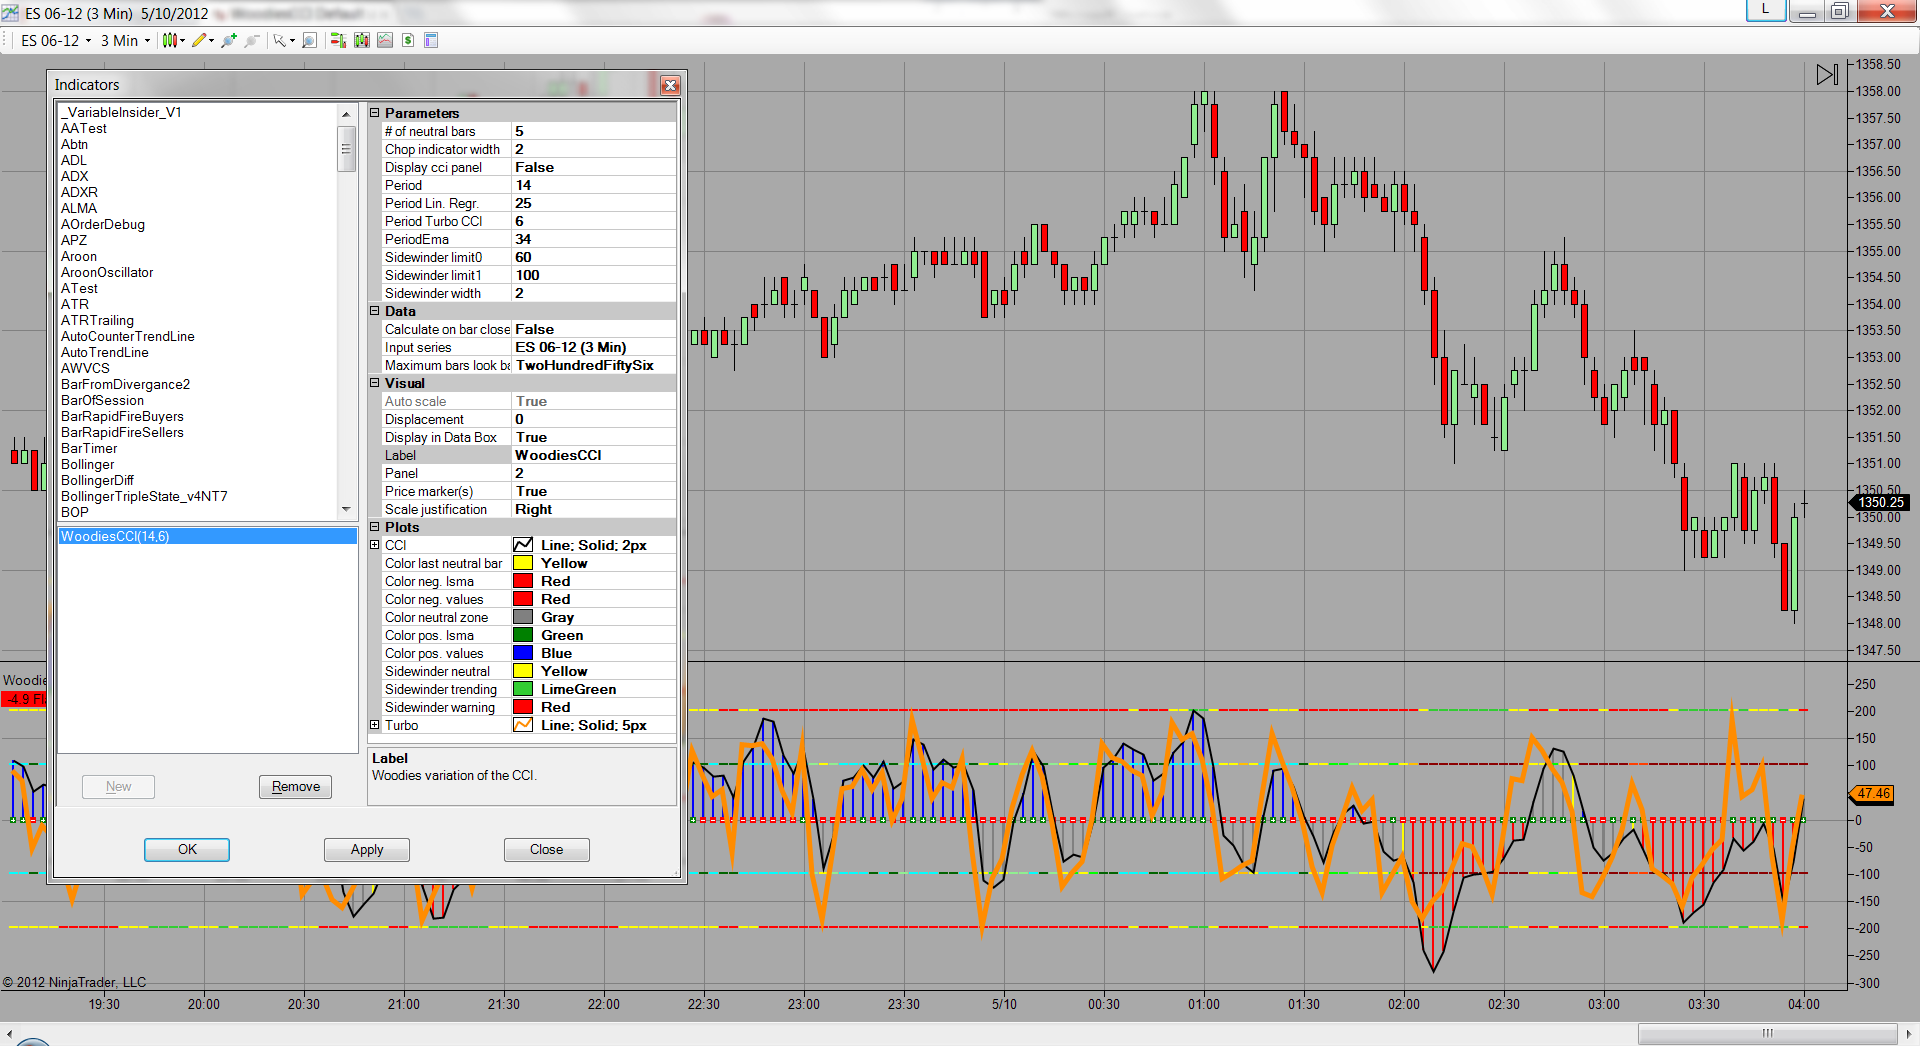Click the OK button

pos(187,849)
